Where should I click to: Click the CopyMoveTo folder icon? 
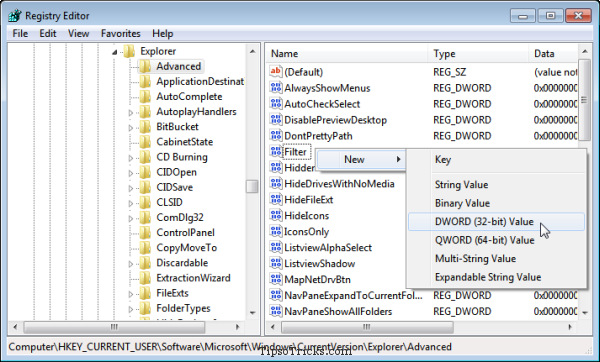[145, 248]
